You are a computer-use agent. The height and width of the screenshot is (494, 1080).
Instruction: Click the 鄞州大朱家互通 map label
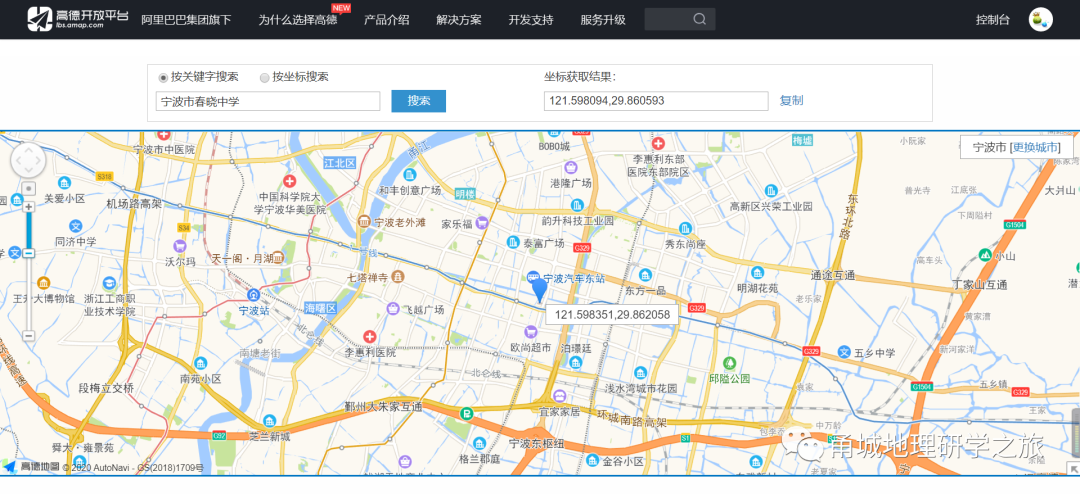384,407
